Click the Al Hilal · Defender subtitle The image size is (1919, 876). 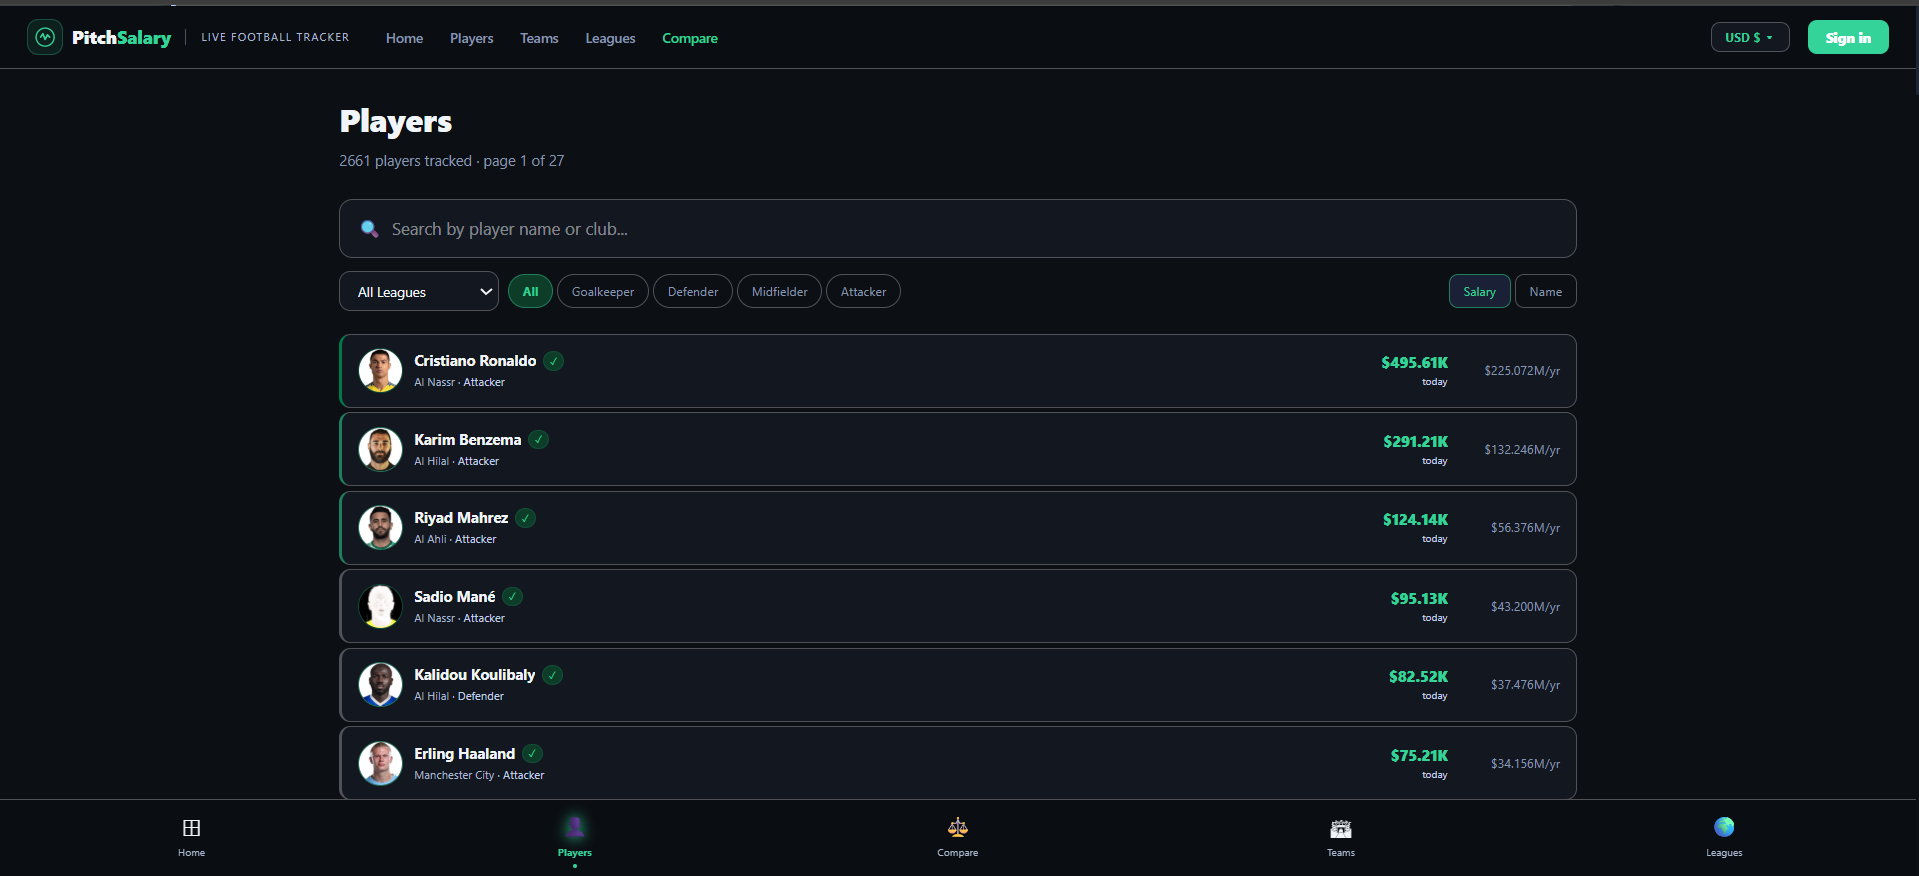(x=459, y=696)
